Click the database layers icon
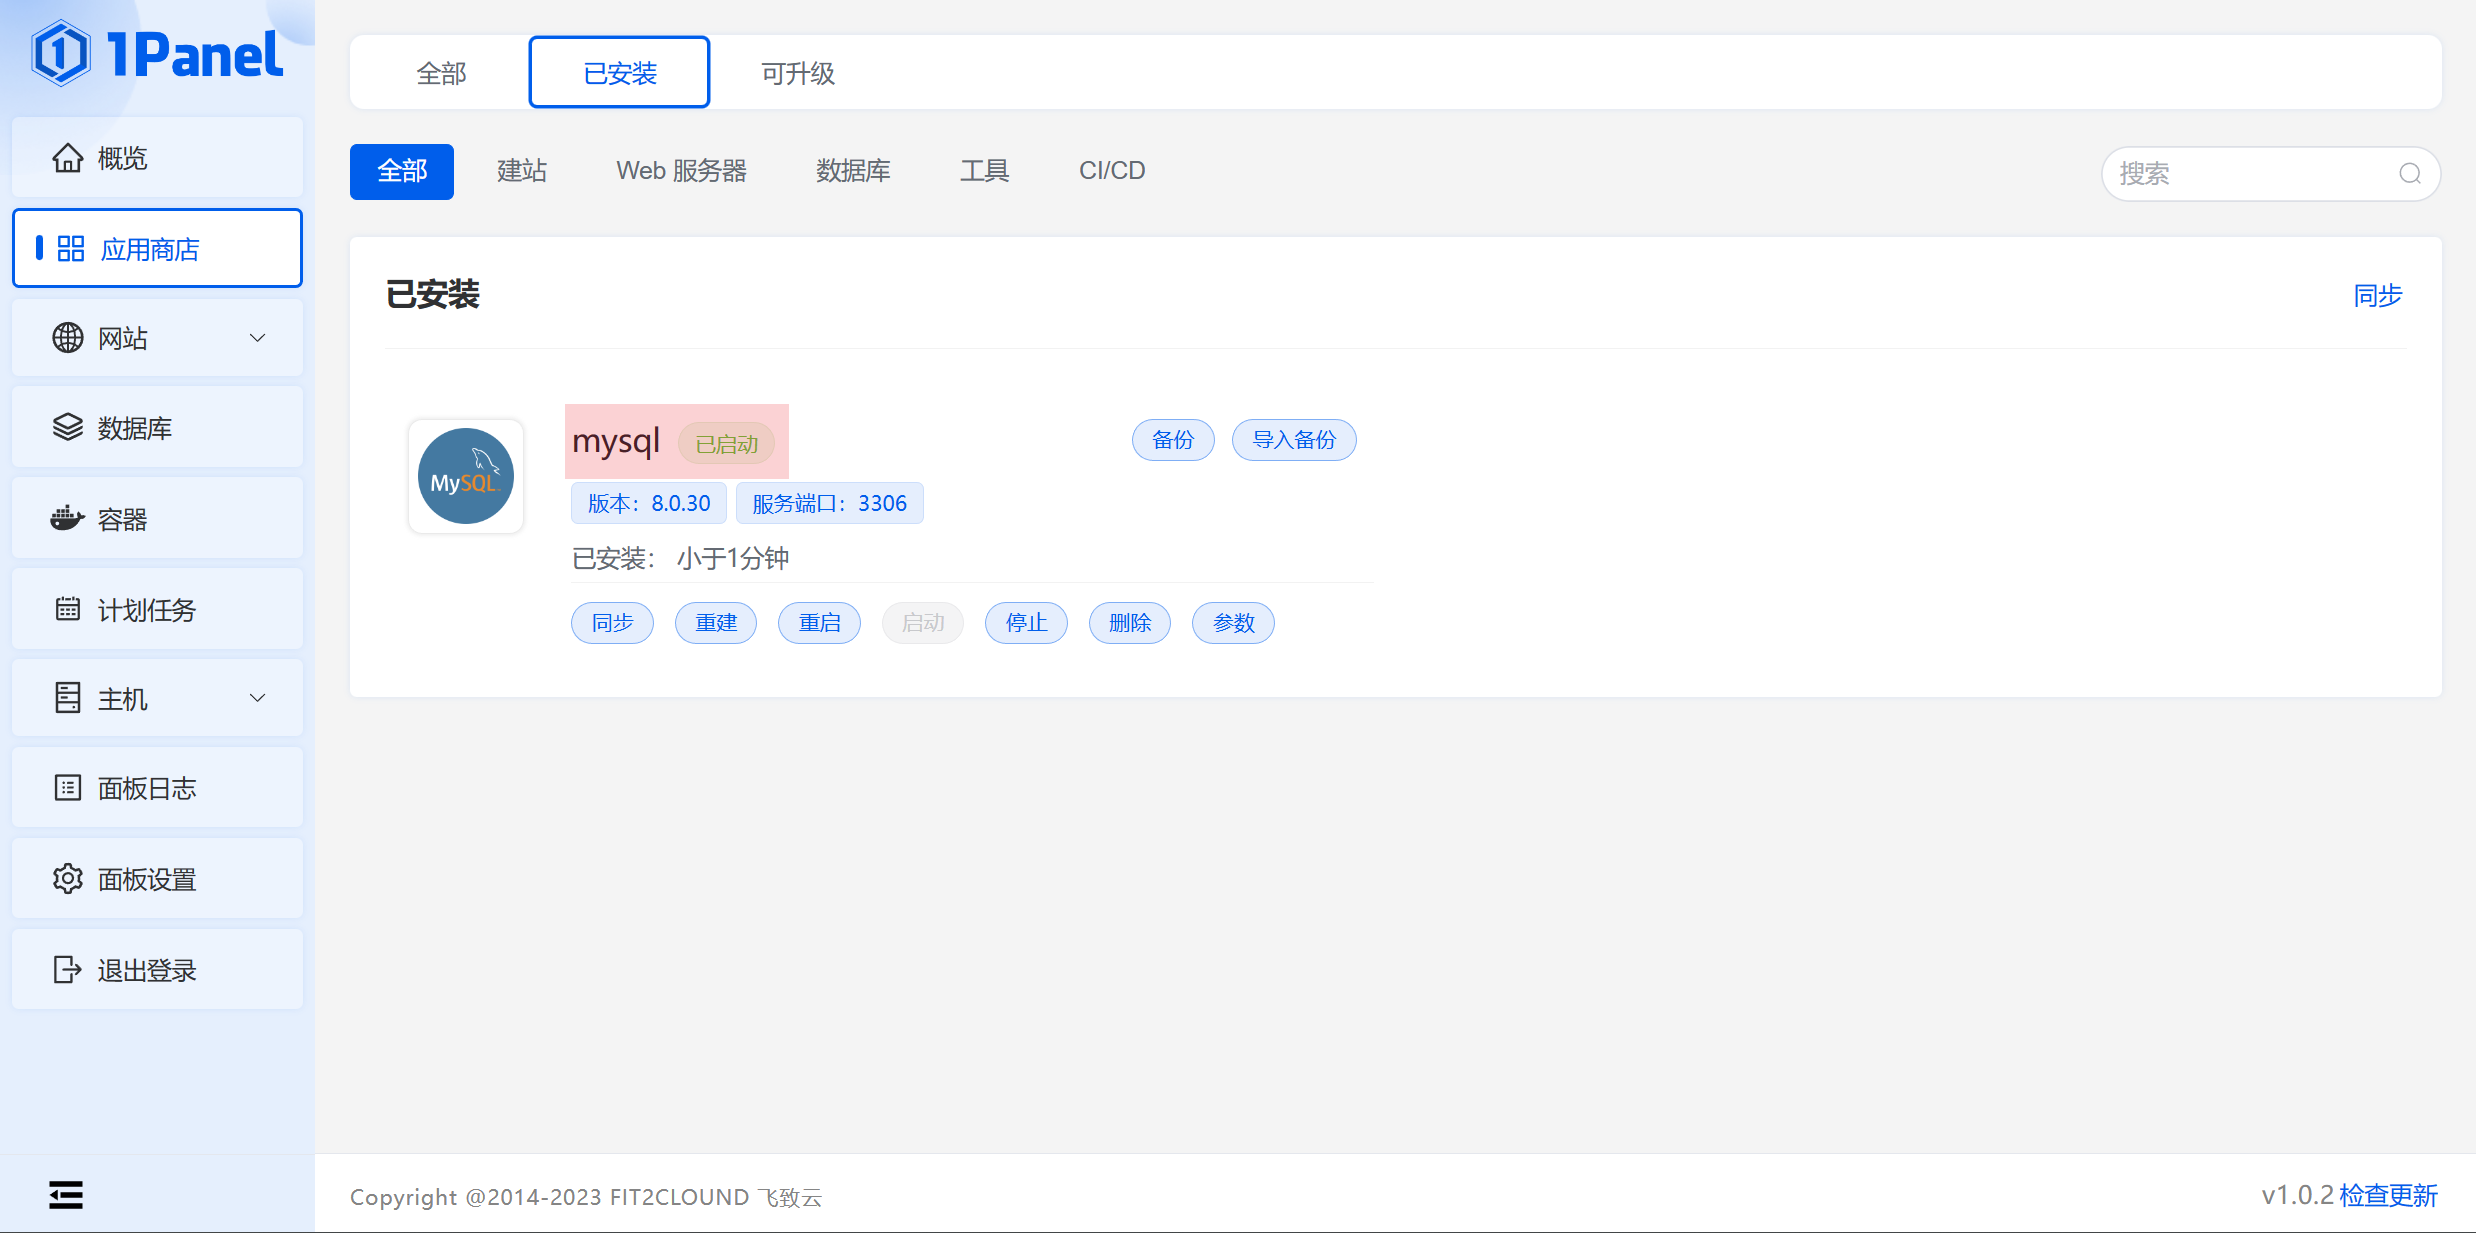 (x=68, y=428)
